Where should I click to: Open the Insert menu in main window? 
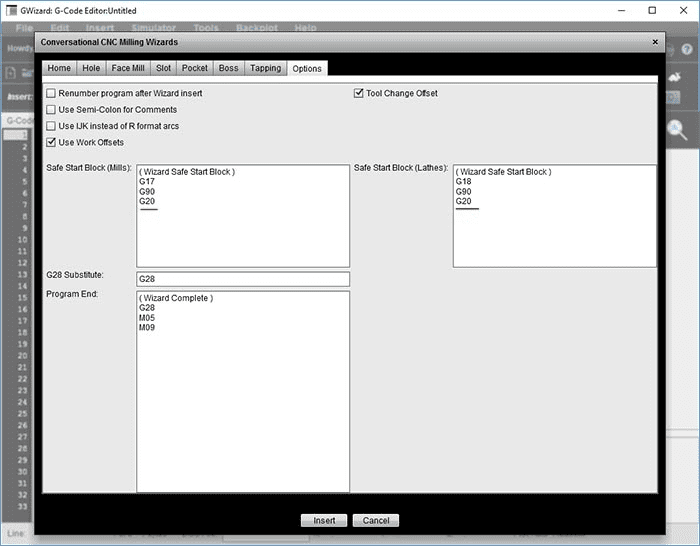pyautogui.click(x=100, y=28)
